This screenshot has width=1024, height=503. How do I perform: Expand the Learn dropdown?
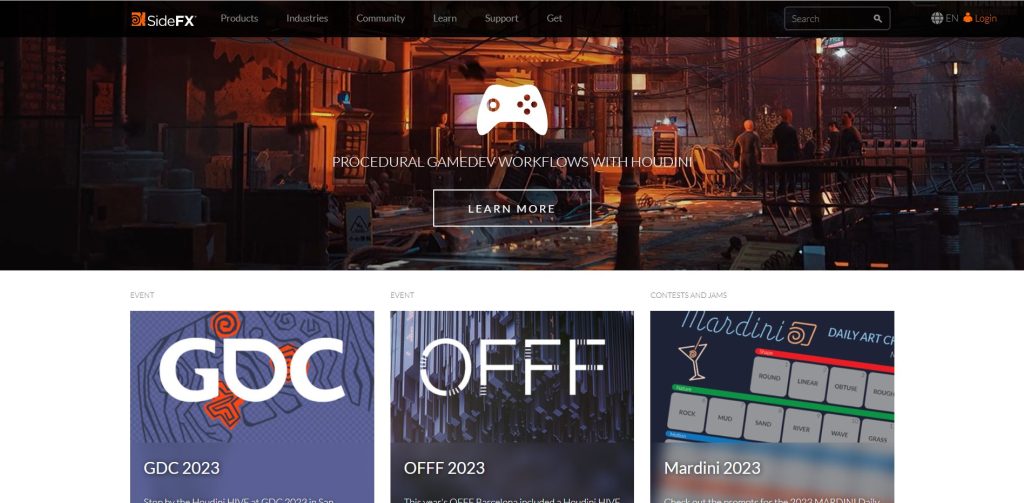[445, 18]
